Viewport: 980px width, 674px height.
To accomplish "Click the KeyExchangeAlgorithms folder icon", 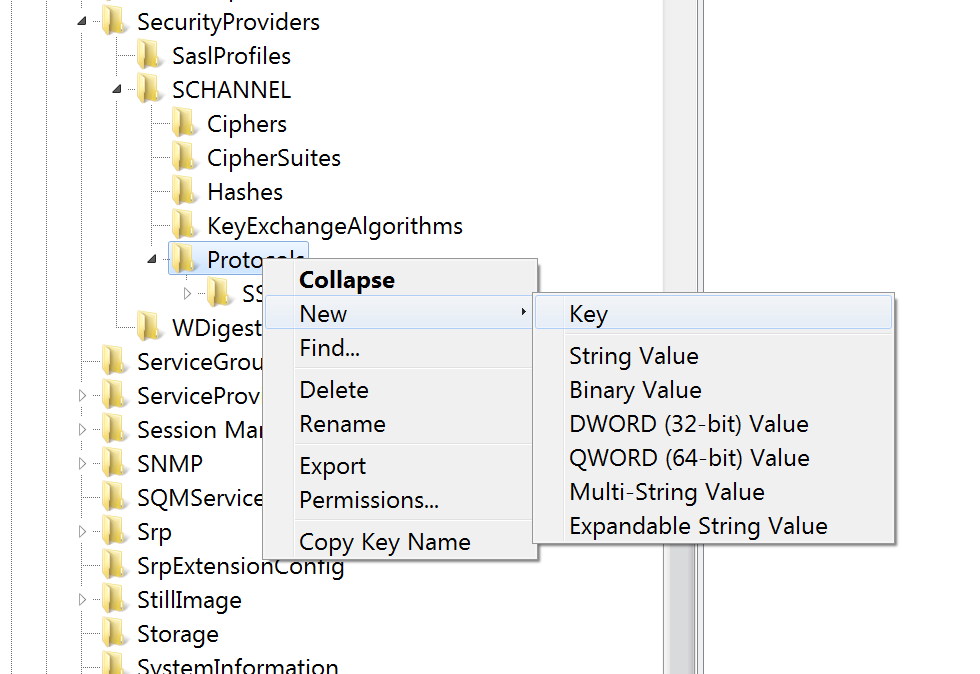I will 184,226.
